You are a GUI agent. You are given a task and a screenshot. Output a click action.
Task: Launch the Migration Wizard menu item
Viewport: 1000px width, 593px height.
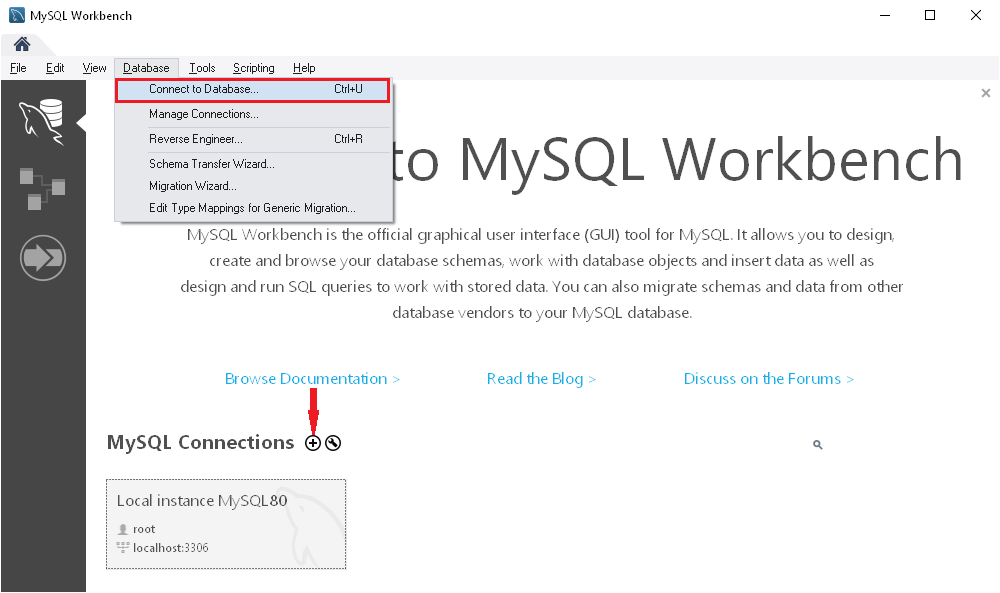pyautogui.click(x=193, y=185)
